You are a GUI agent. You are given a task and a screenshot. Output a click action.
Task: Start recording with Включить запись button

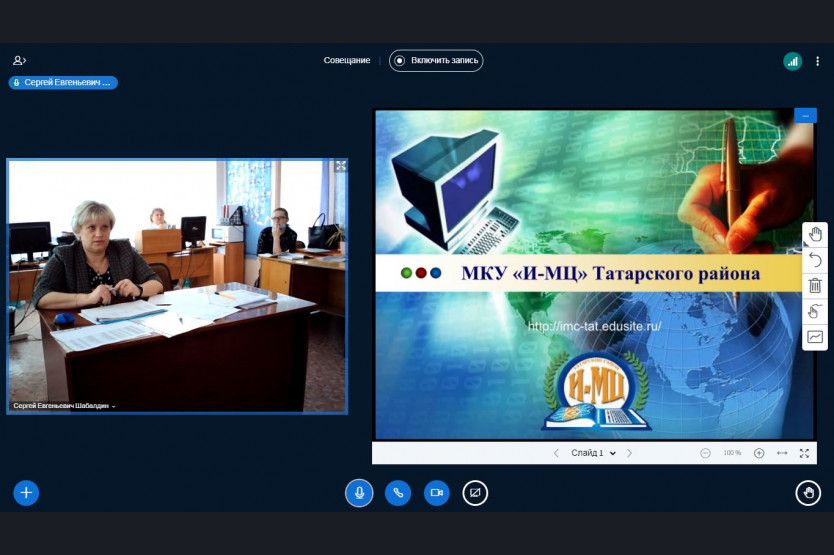coord(436,61)
